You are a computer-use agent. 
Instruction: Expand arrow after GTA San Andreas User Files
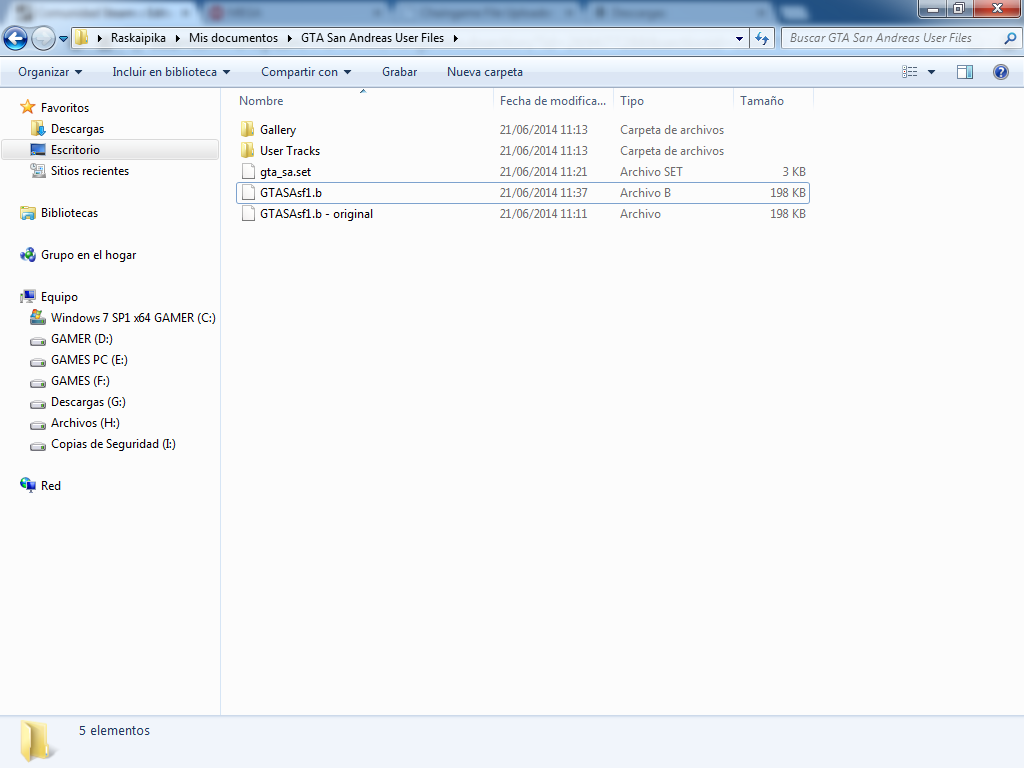[x=455, y=38]
